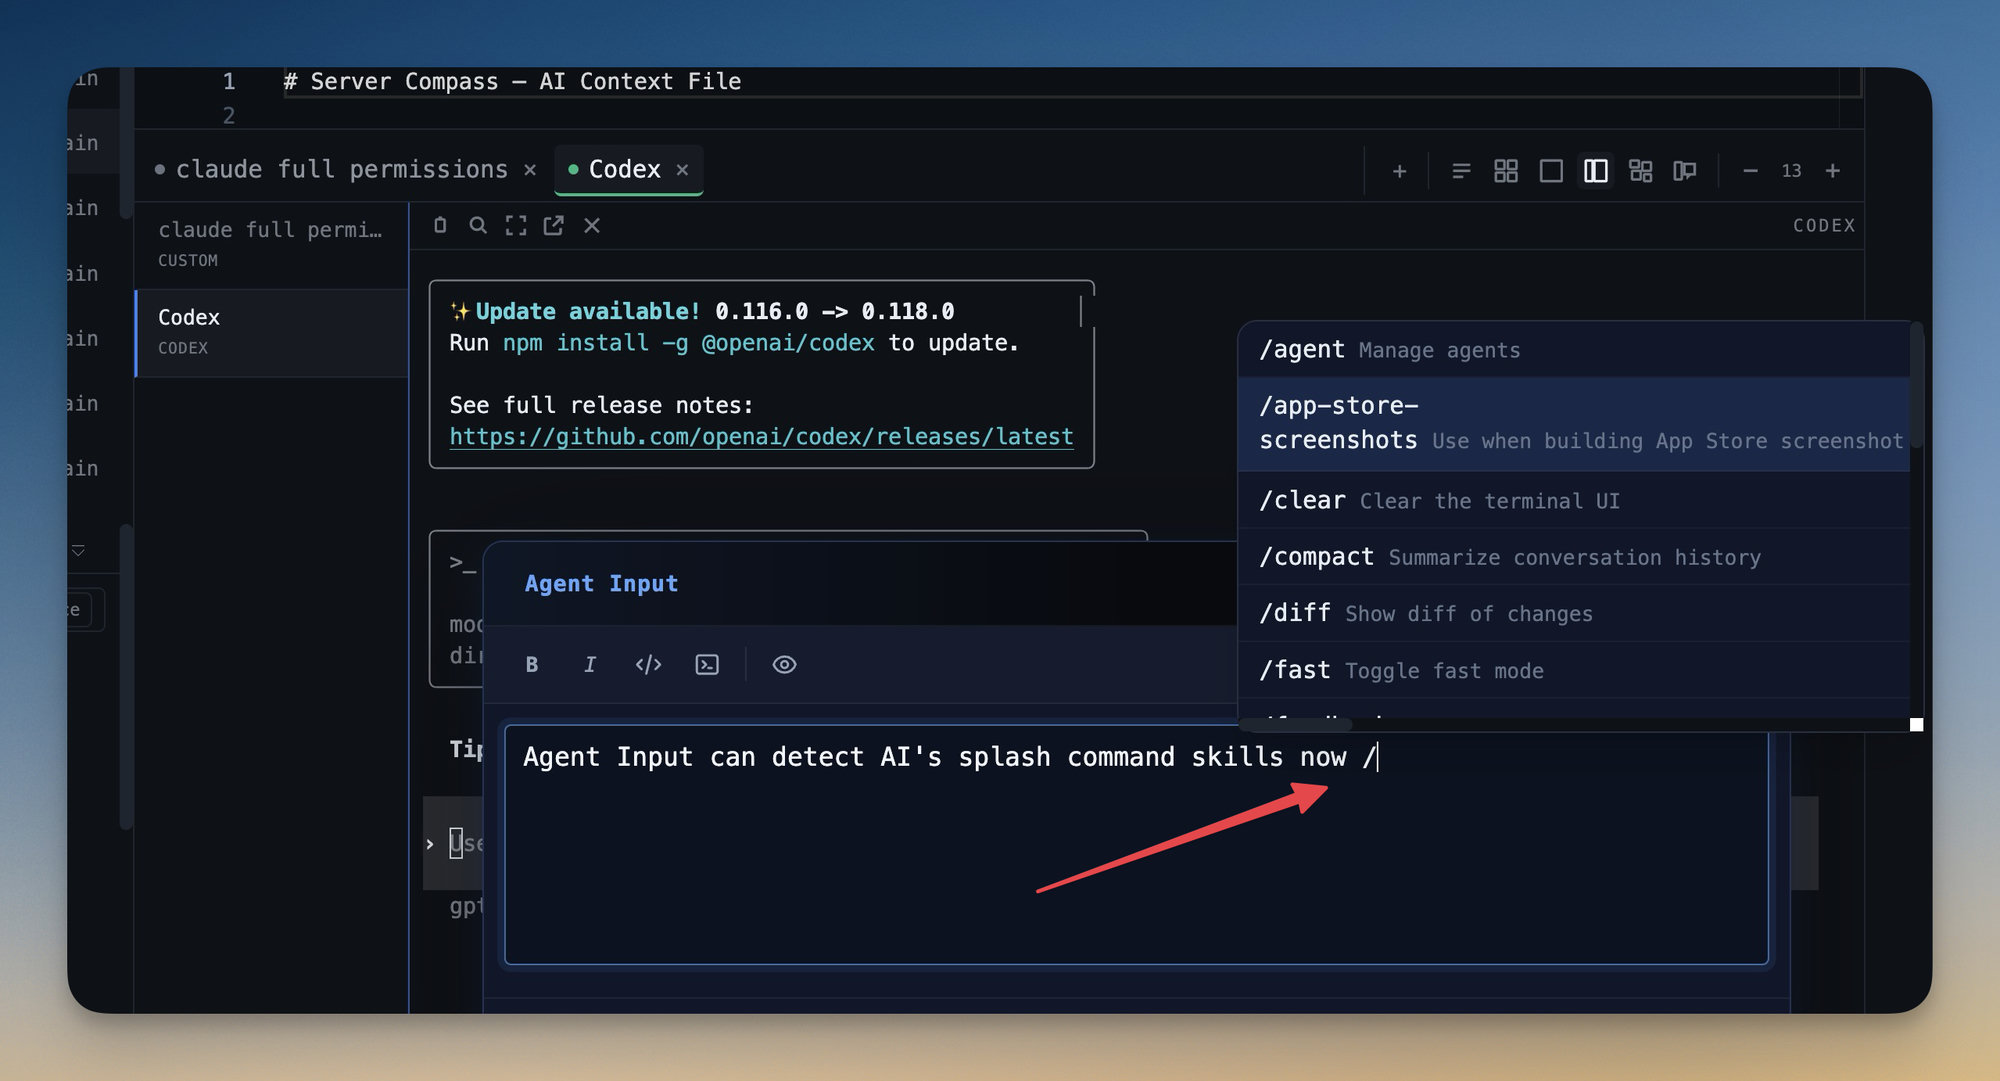
Task: Toggle fullscreen for the Codex terminal pane
Action: click(516, 225)
